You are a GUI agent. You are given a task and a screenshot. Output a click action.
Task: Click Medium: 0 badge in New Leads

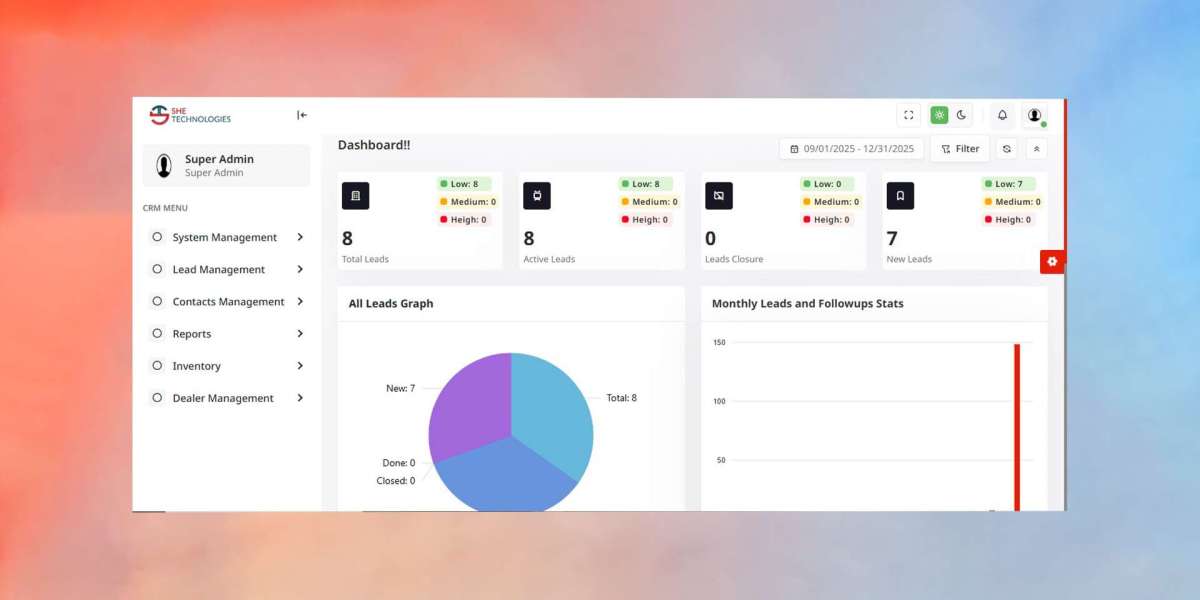click(1011, 202)
